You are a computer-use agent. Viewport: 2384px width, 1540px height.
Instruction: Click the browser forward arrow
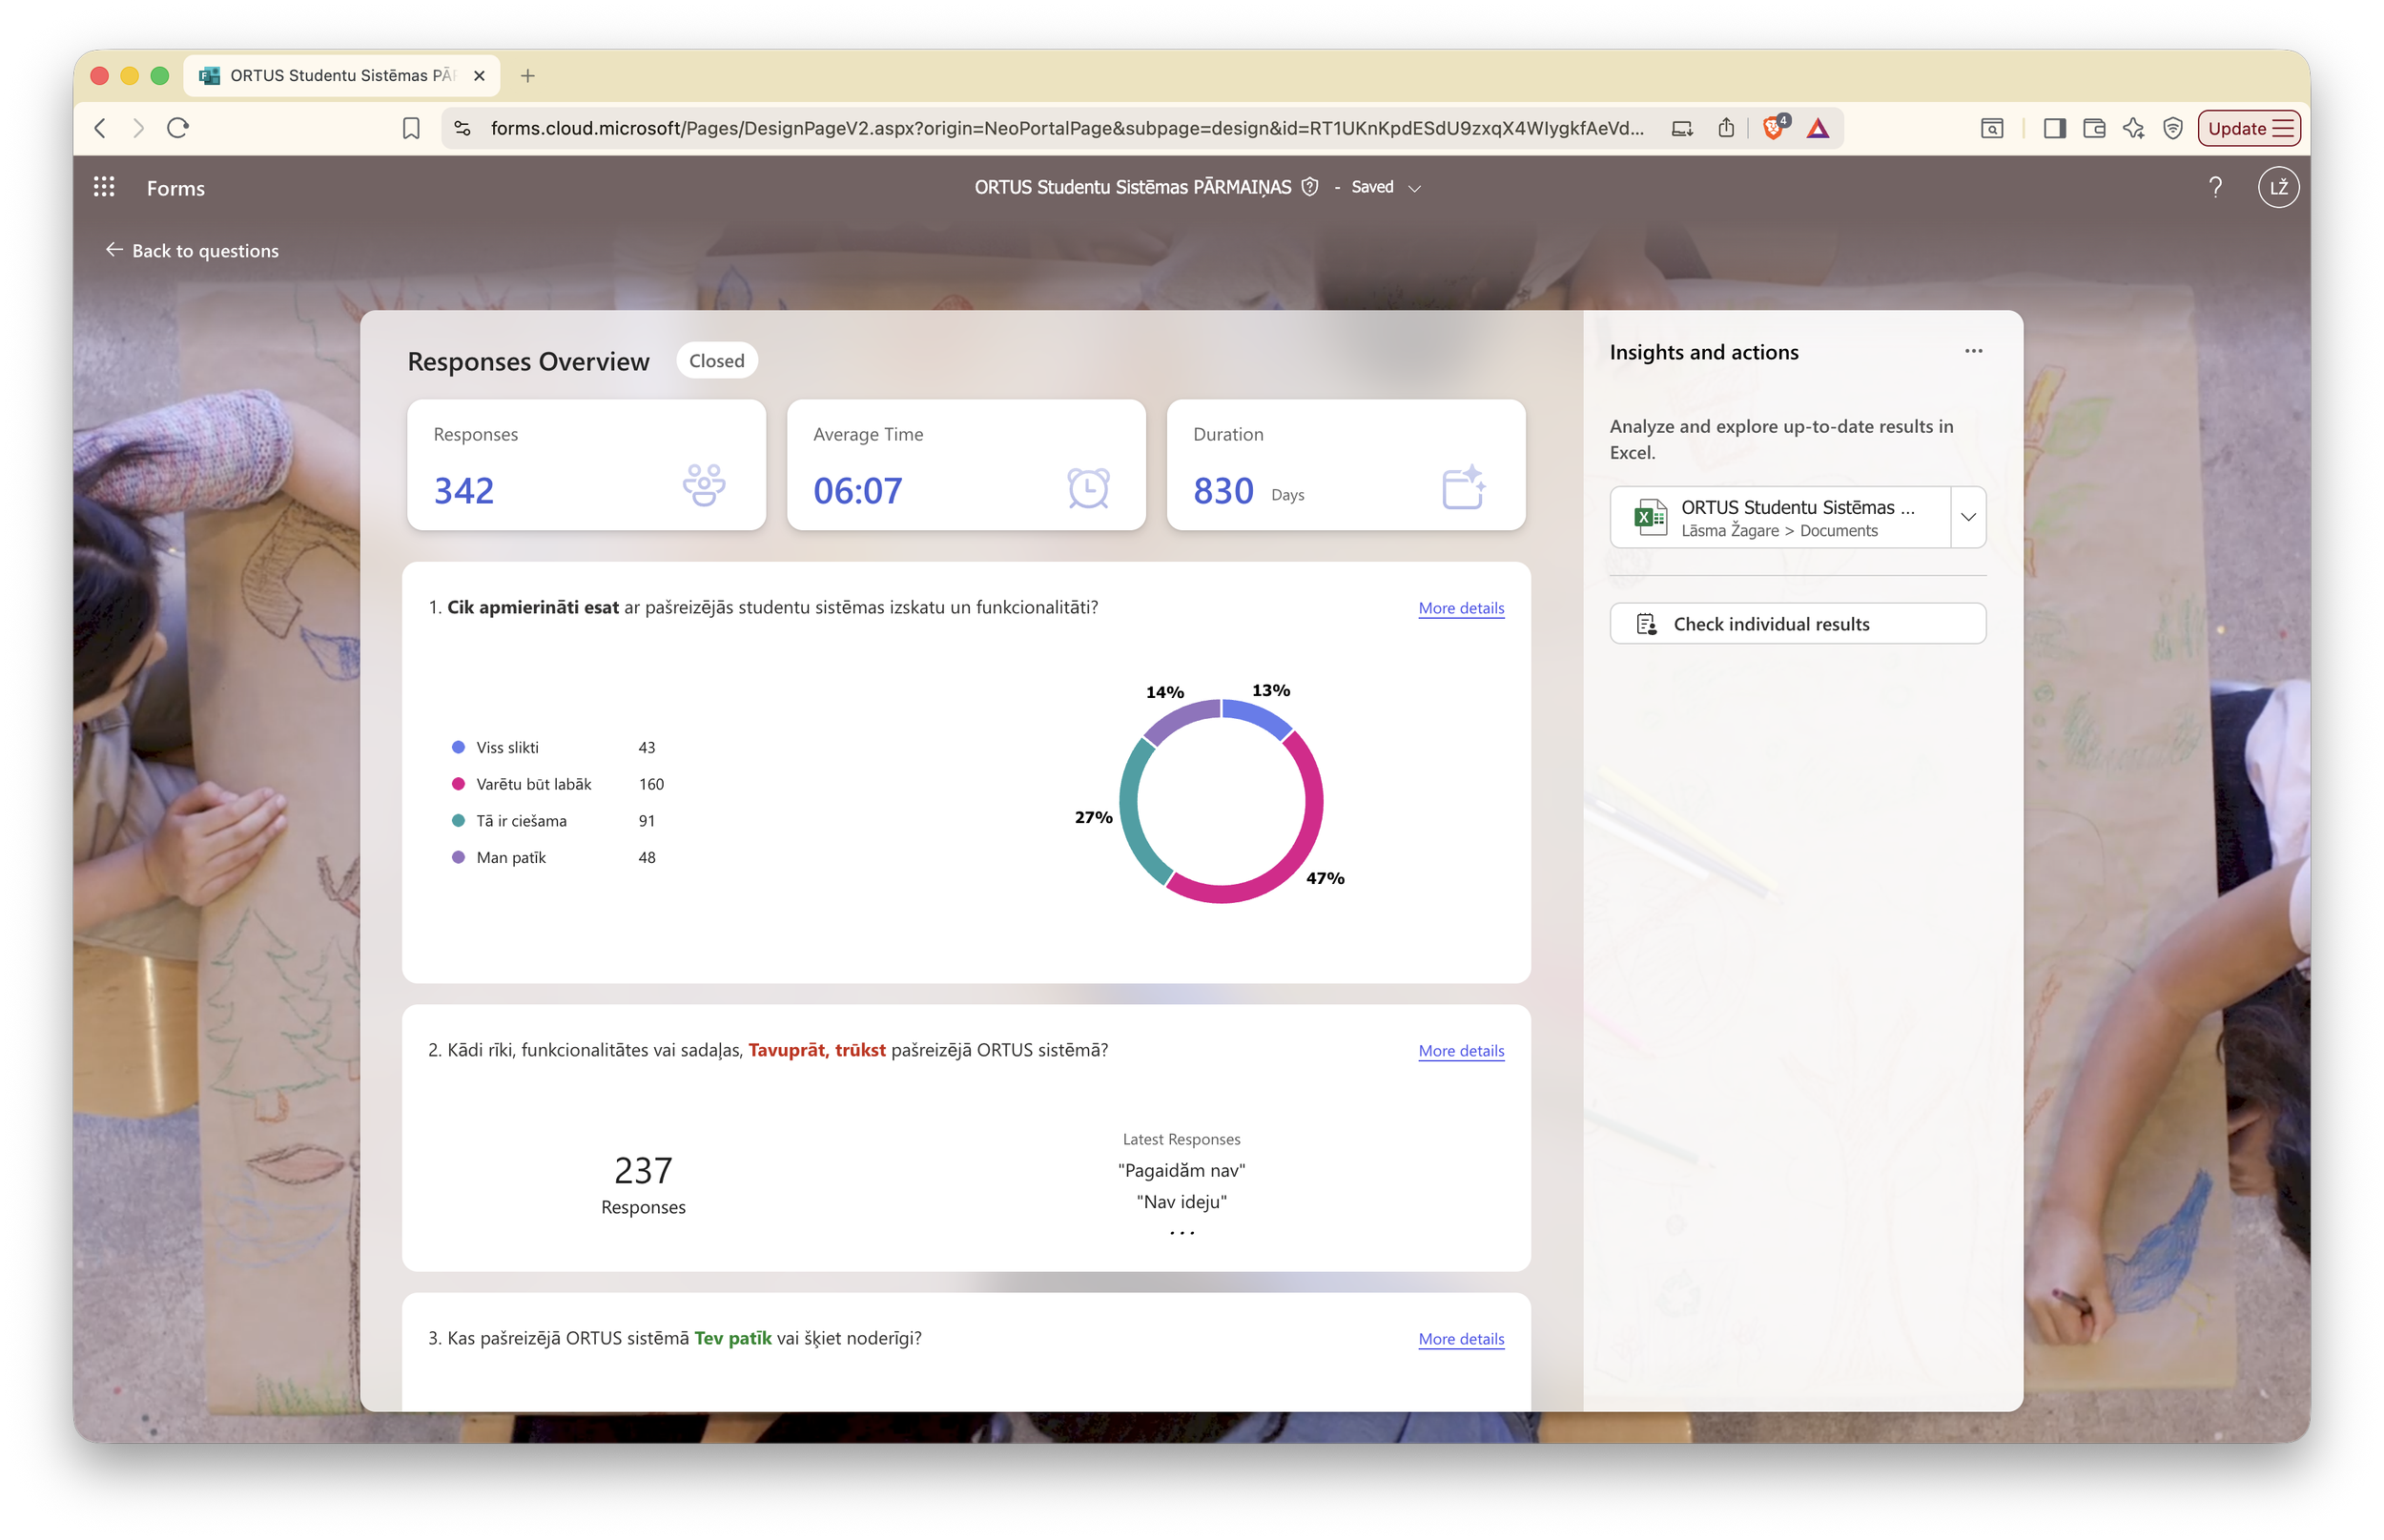(139, 128)
